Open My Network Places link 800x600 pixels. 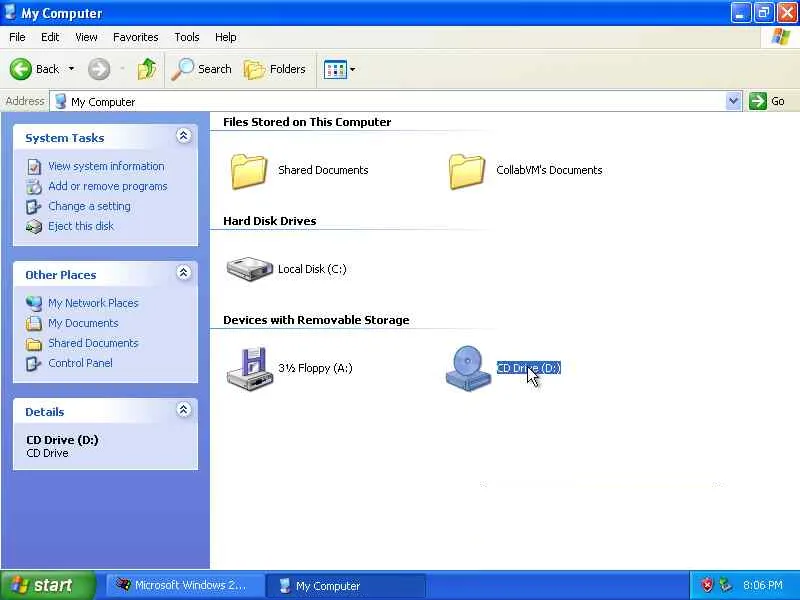point(93,303)
